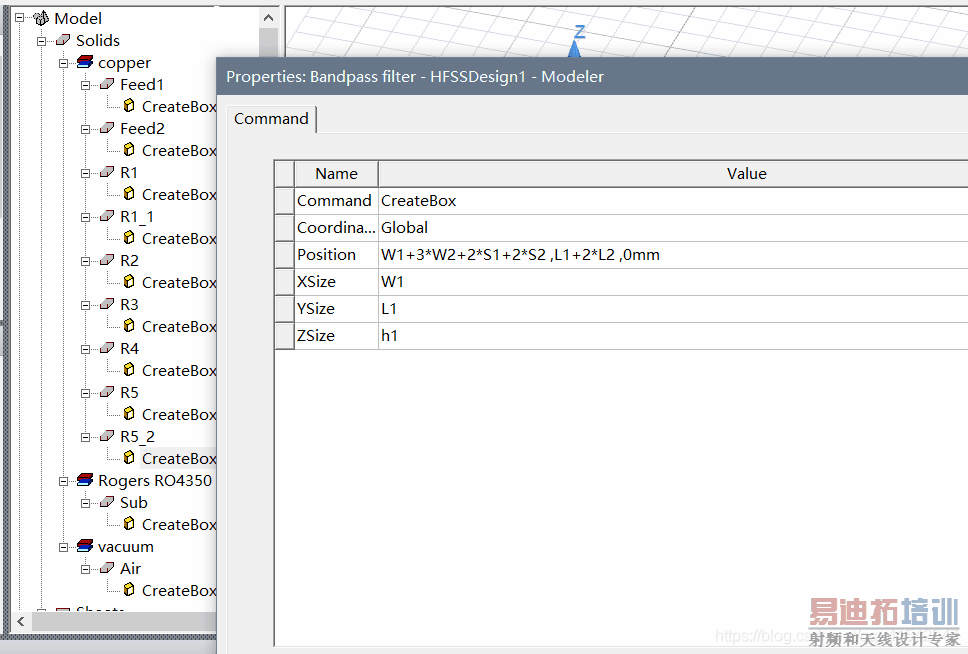Select the Rogers RO4350 tree label
The width and height of the screenshot is (968, 654).
[x=155, y=480]
